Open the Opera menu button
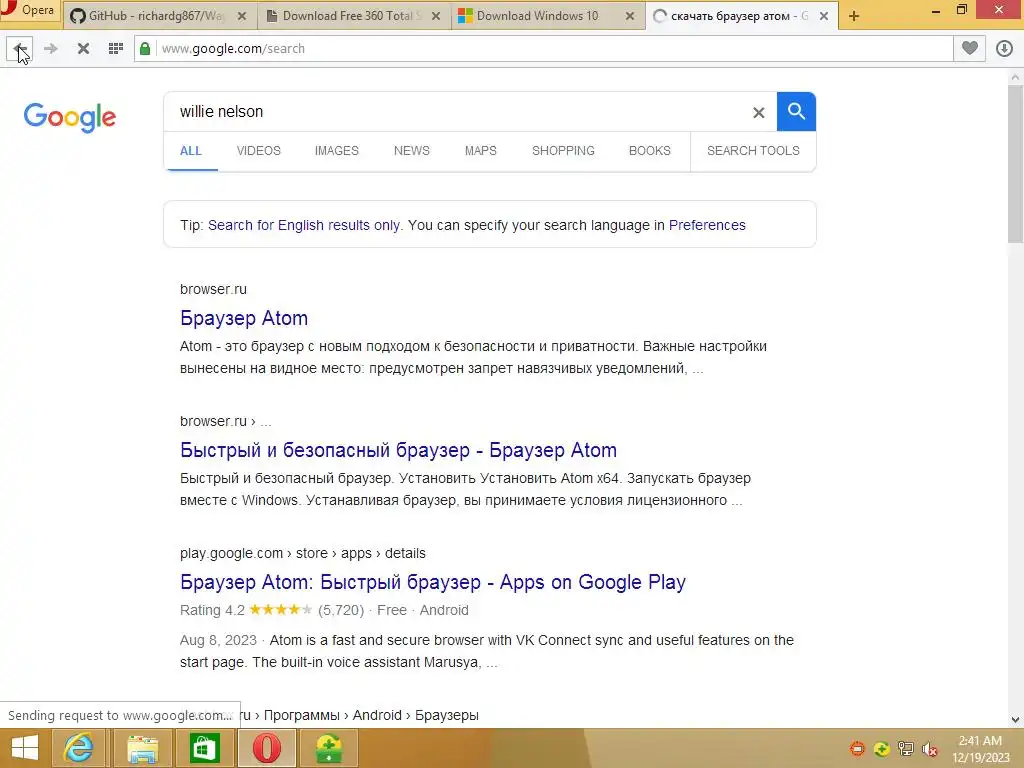 [x=30, y=10]
